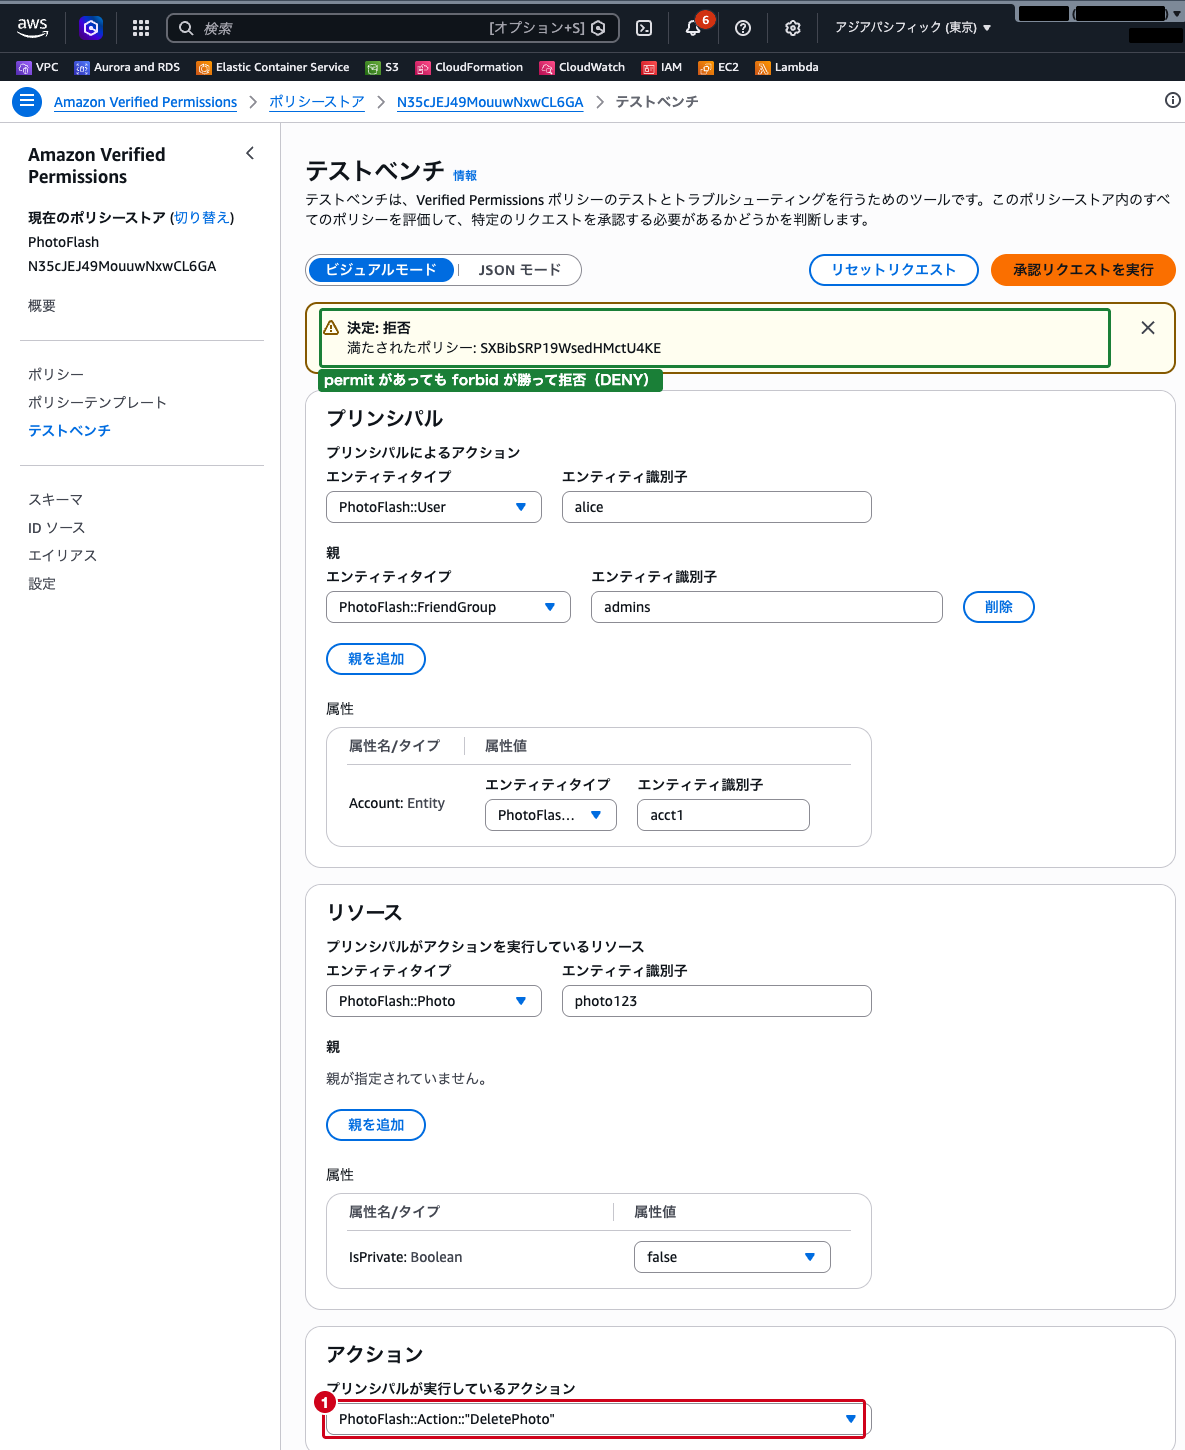Click 削除 button for admins parent
This screenshot has width=1185, height=1450.
click(999, 607)
